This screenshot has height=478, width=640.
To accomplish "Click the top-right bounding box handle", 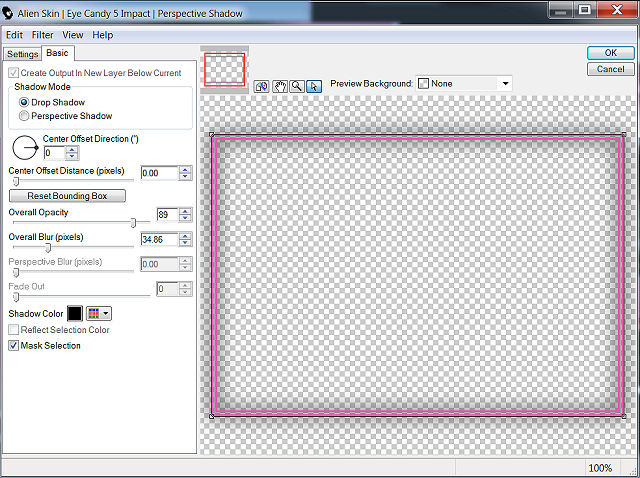I will [x=624, y=134].
